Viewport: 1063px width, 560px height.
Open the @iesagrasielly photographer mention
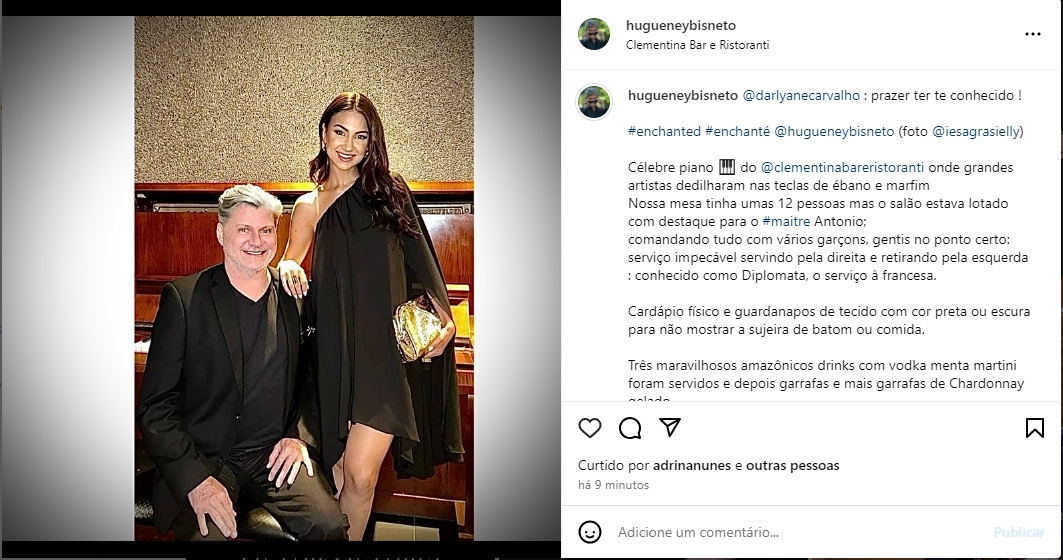[976, 132]
